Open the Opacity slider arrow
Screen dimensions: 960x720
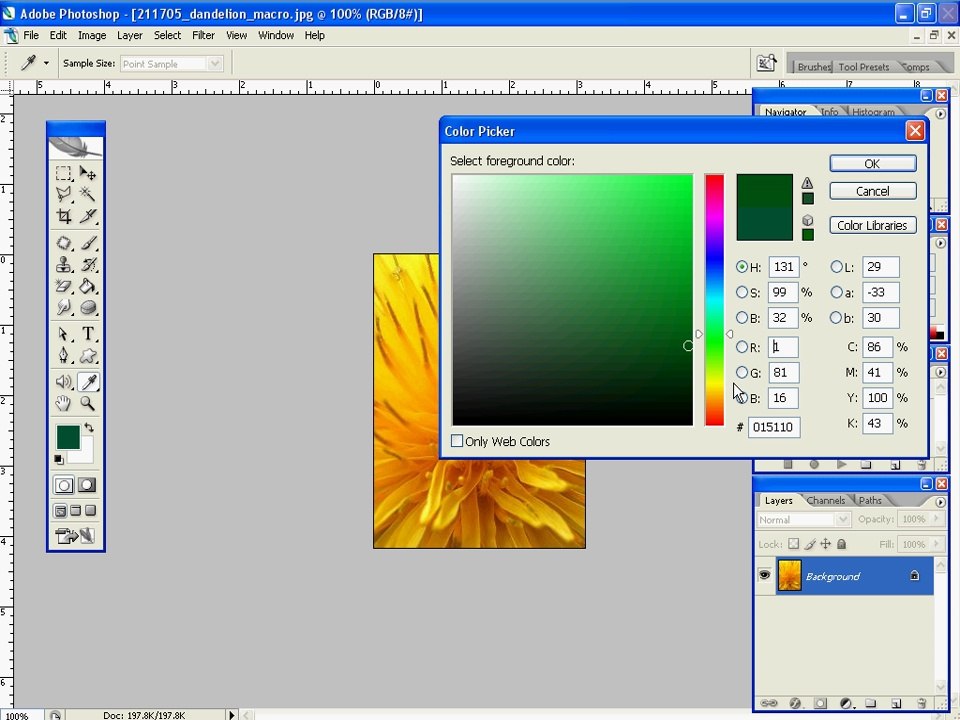click(x=936, y=519)
